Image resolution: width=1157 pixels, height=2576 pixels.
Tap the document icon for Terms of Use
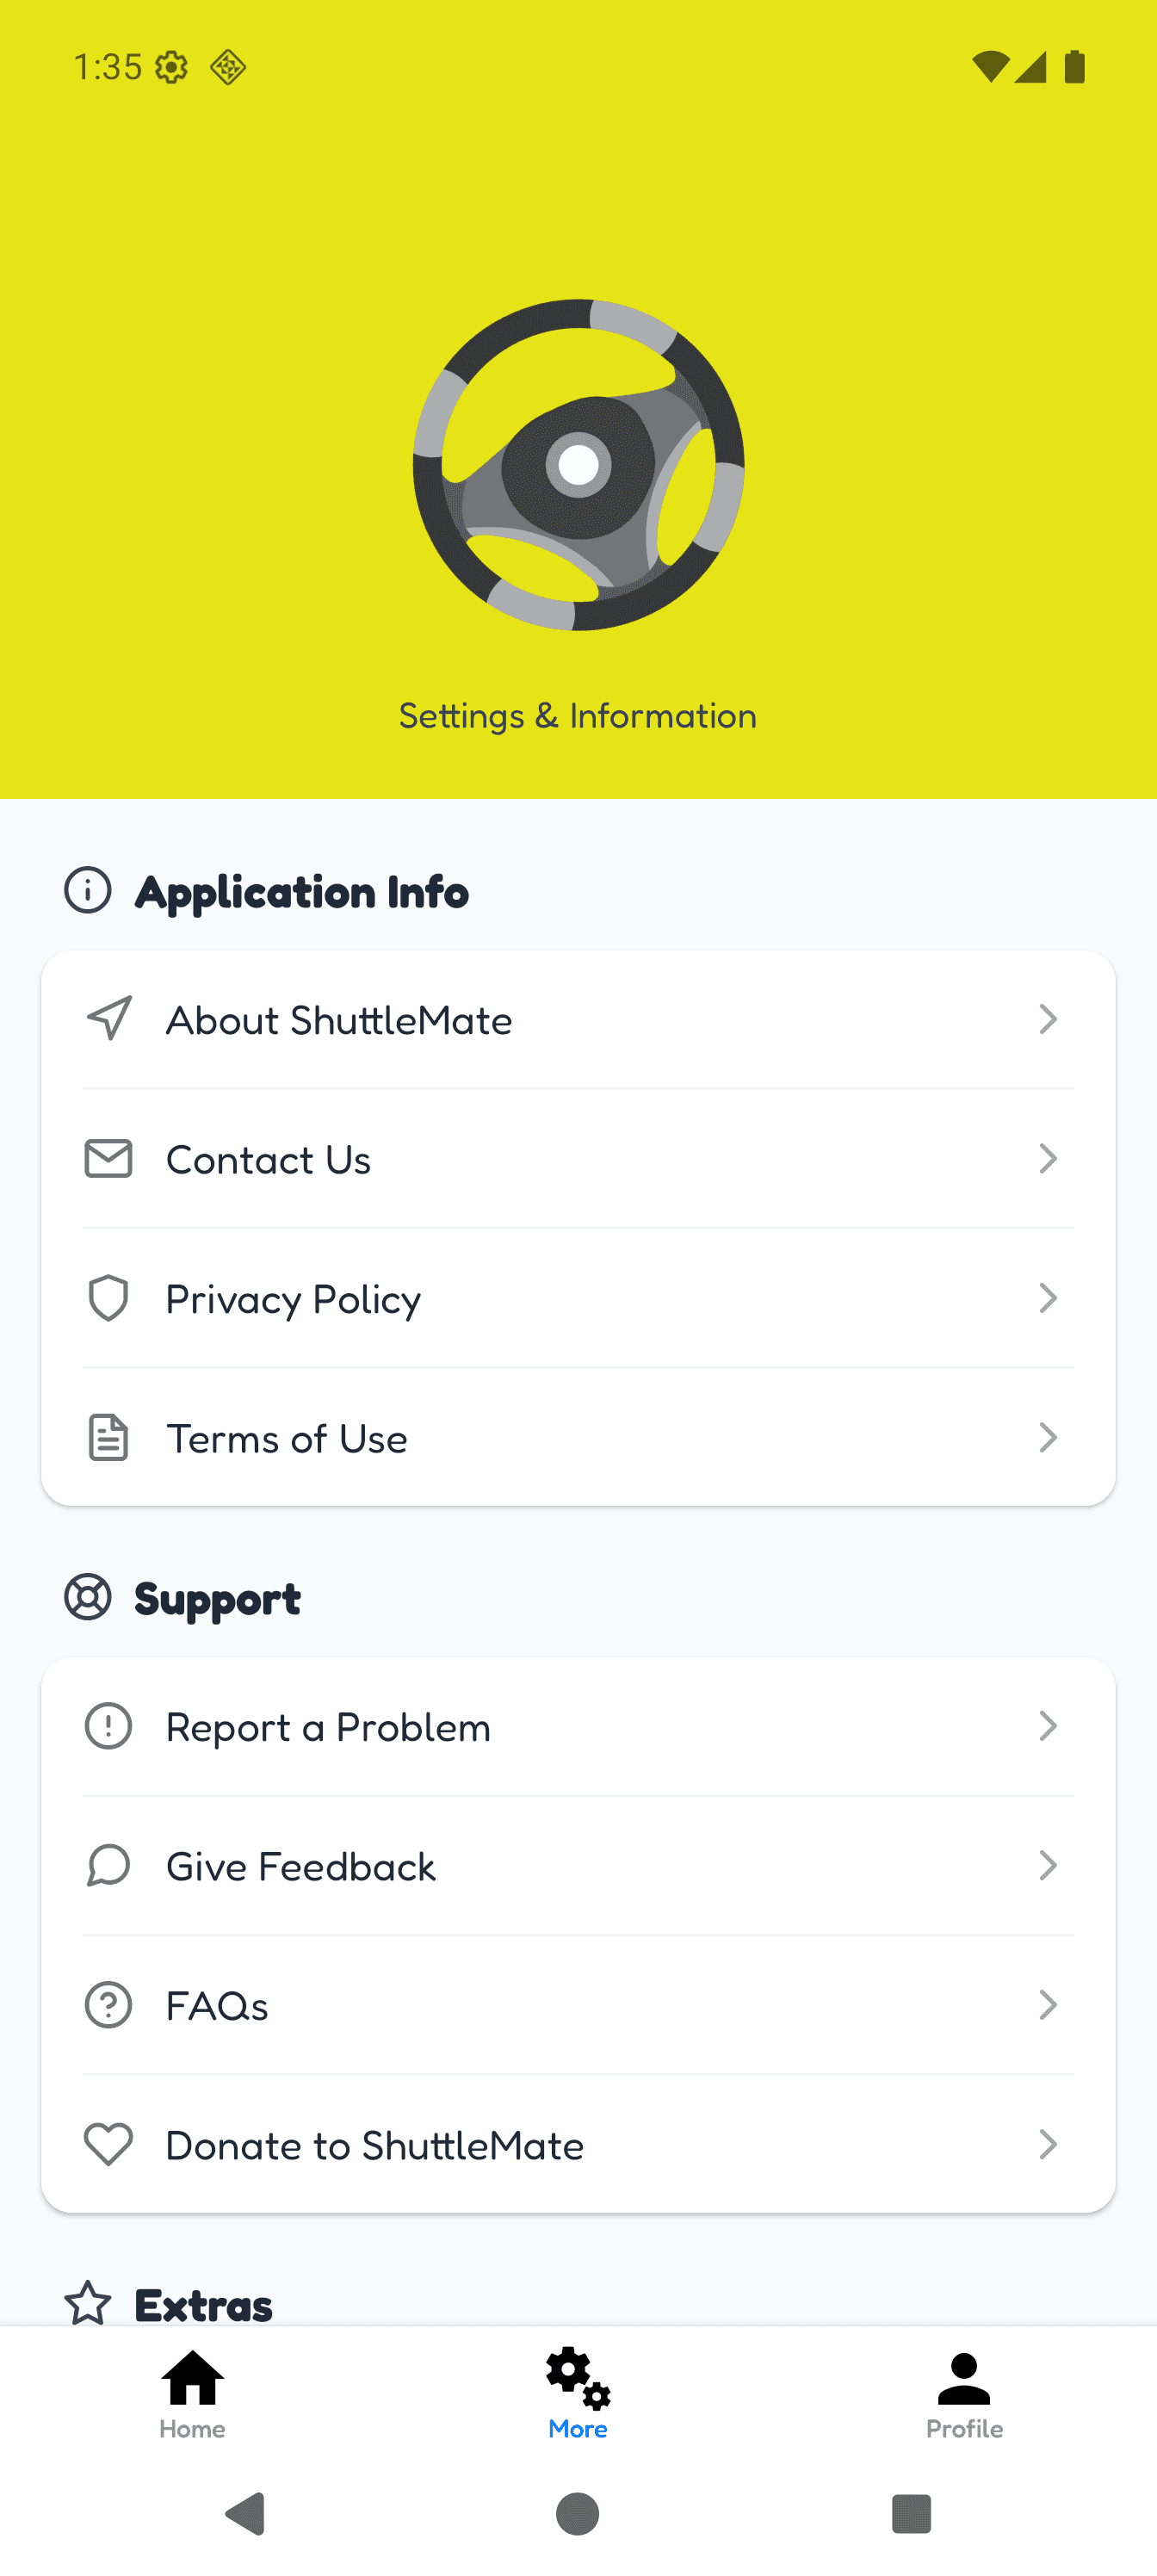pos(108,1437)
